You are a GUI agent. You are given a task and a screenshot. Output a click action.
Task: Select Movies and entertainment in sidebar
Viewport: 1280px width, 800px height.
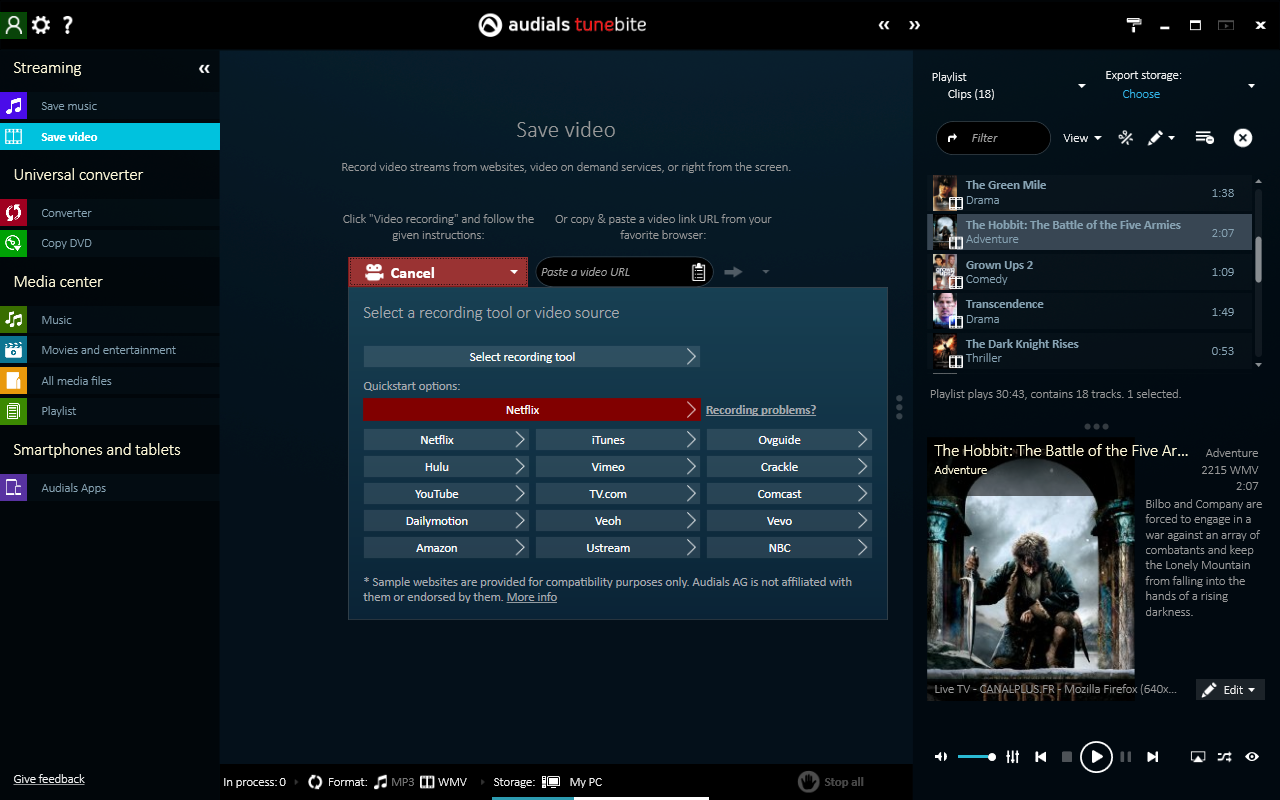tap(108, 350)
